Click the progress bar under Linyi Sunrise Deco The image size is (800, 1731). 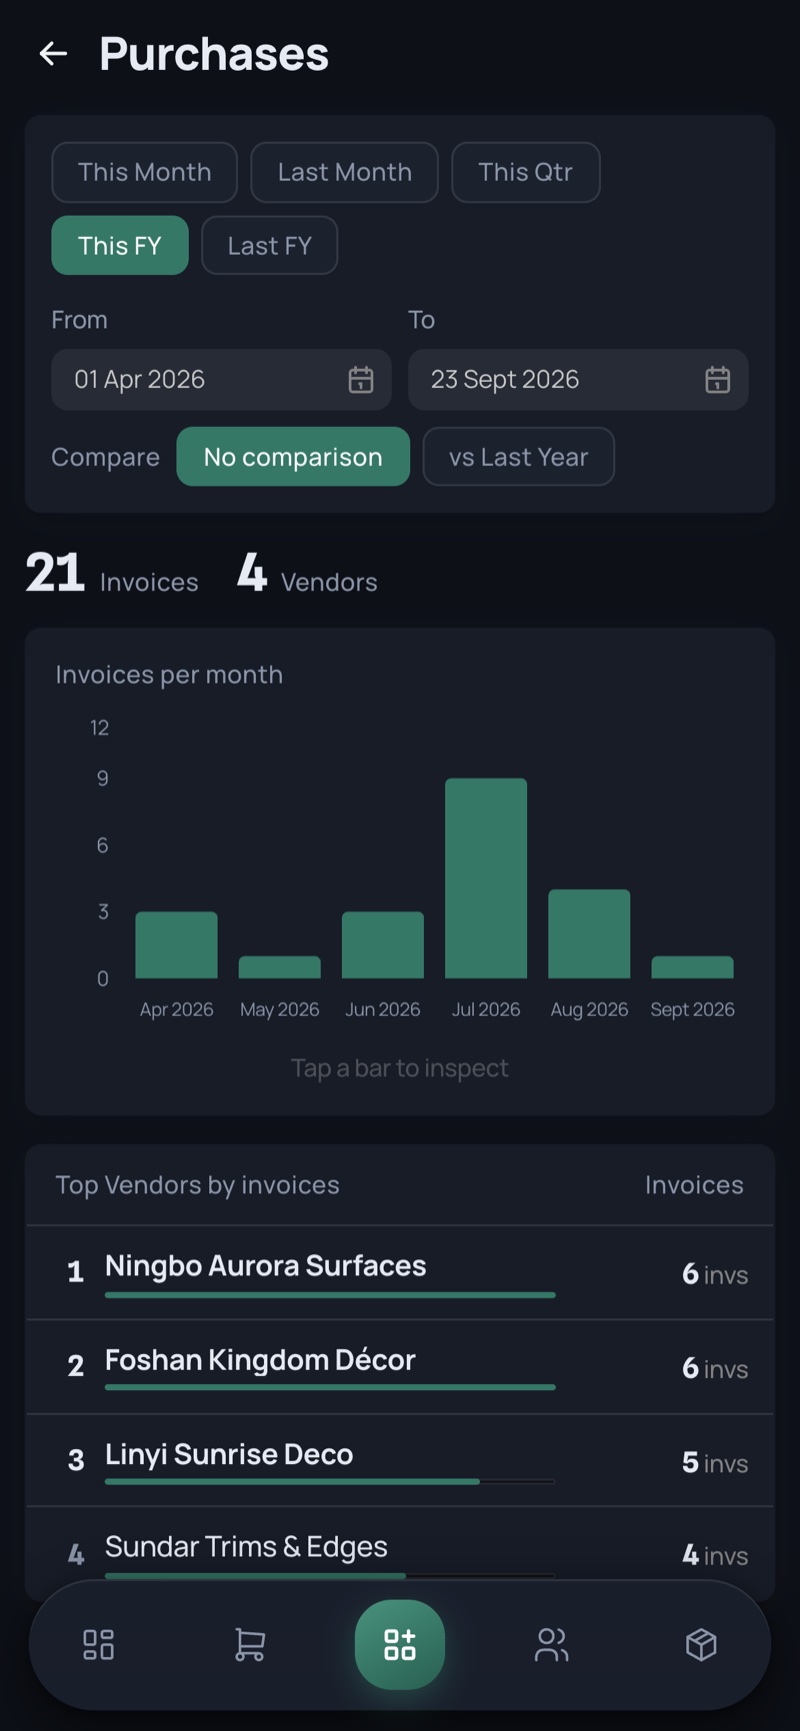330,1481
